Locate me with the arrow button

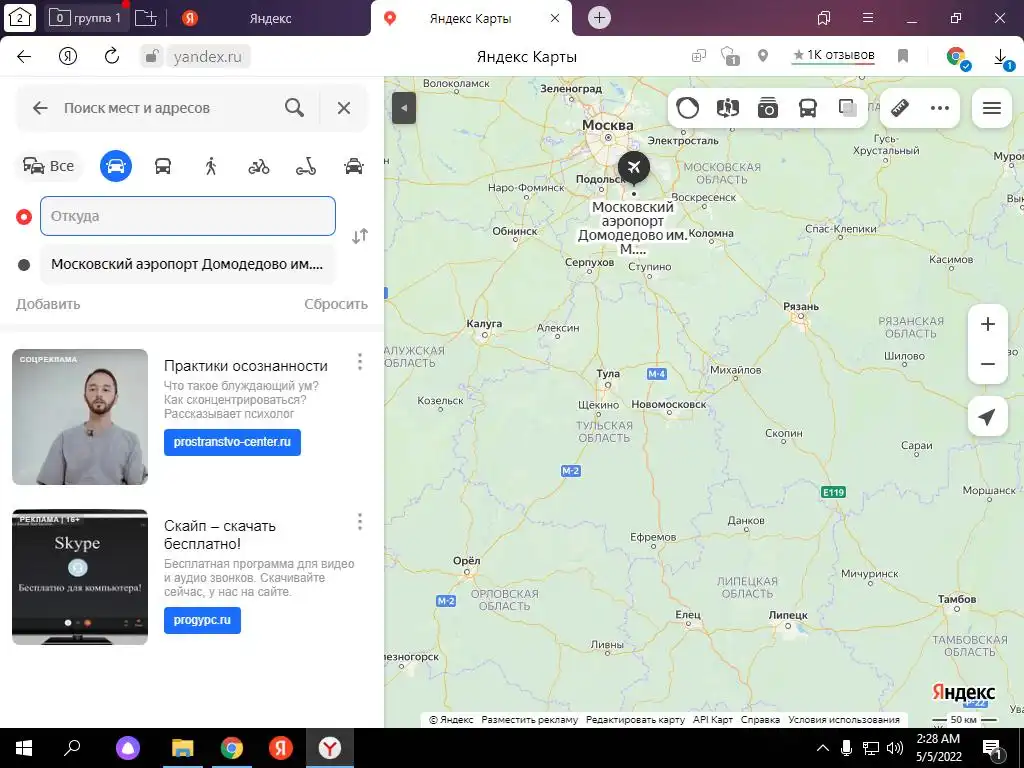click(988, 416)
